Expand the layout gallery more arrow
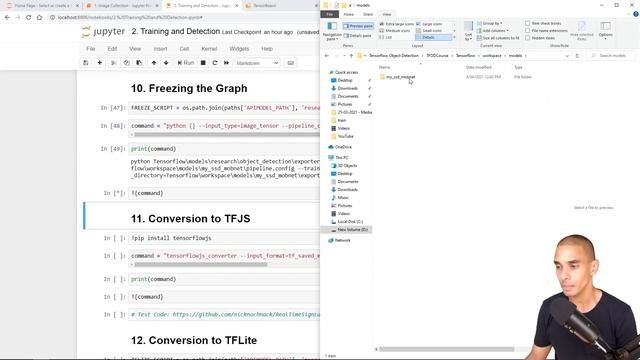The height and width of the screenshot is (360, 640). point(454,37)
